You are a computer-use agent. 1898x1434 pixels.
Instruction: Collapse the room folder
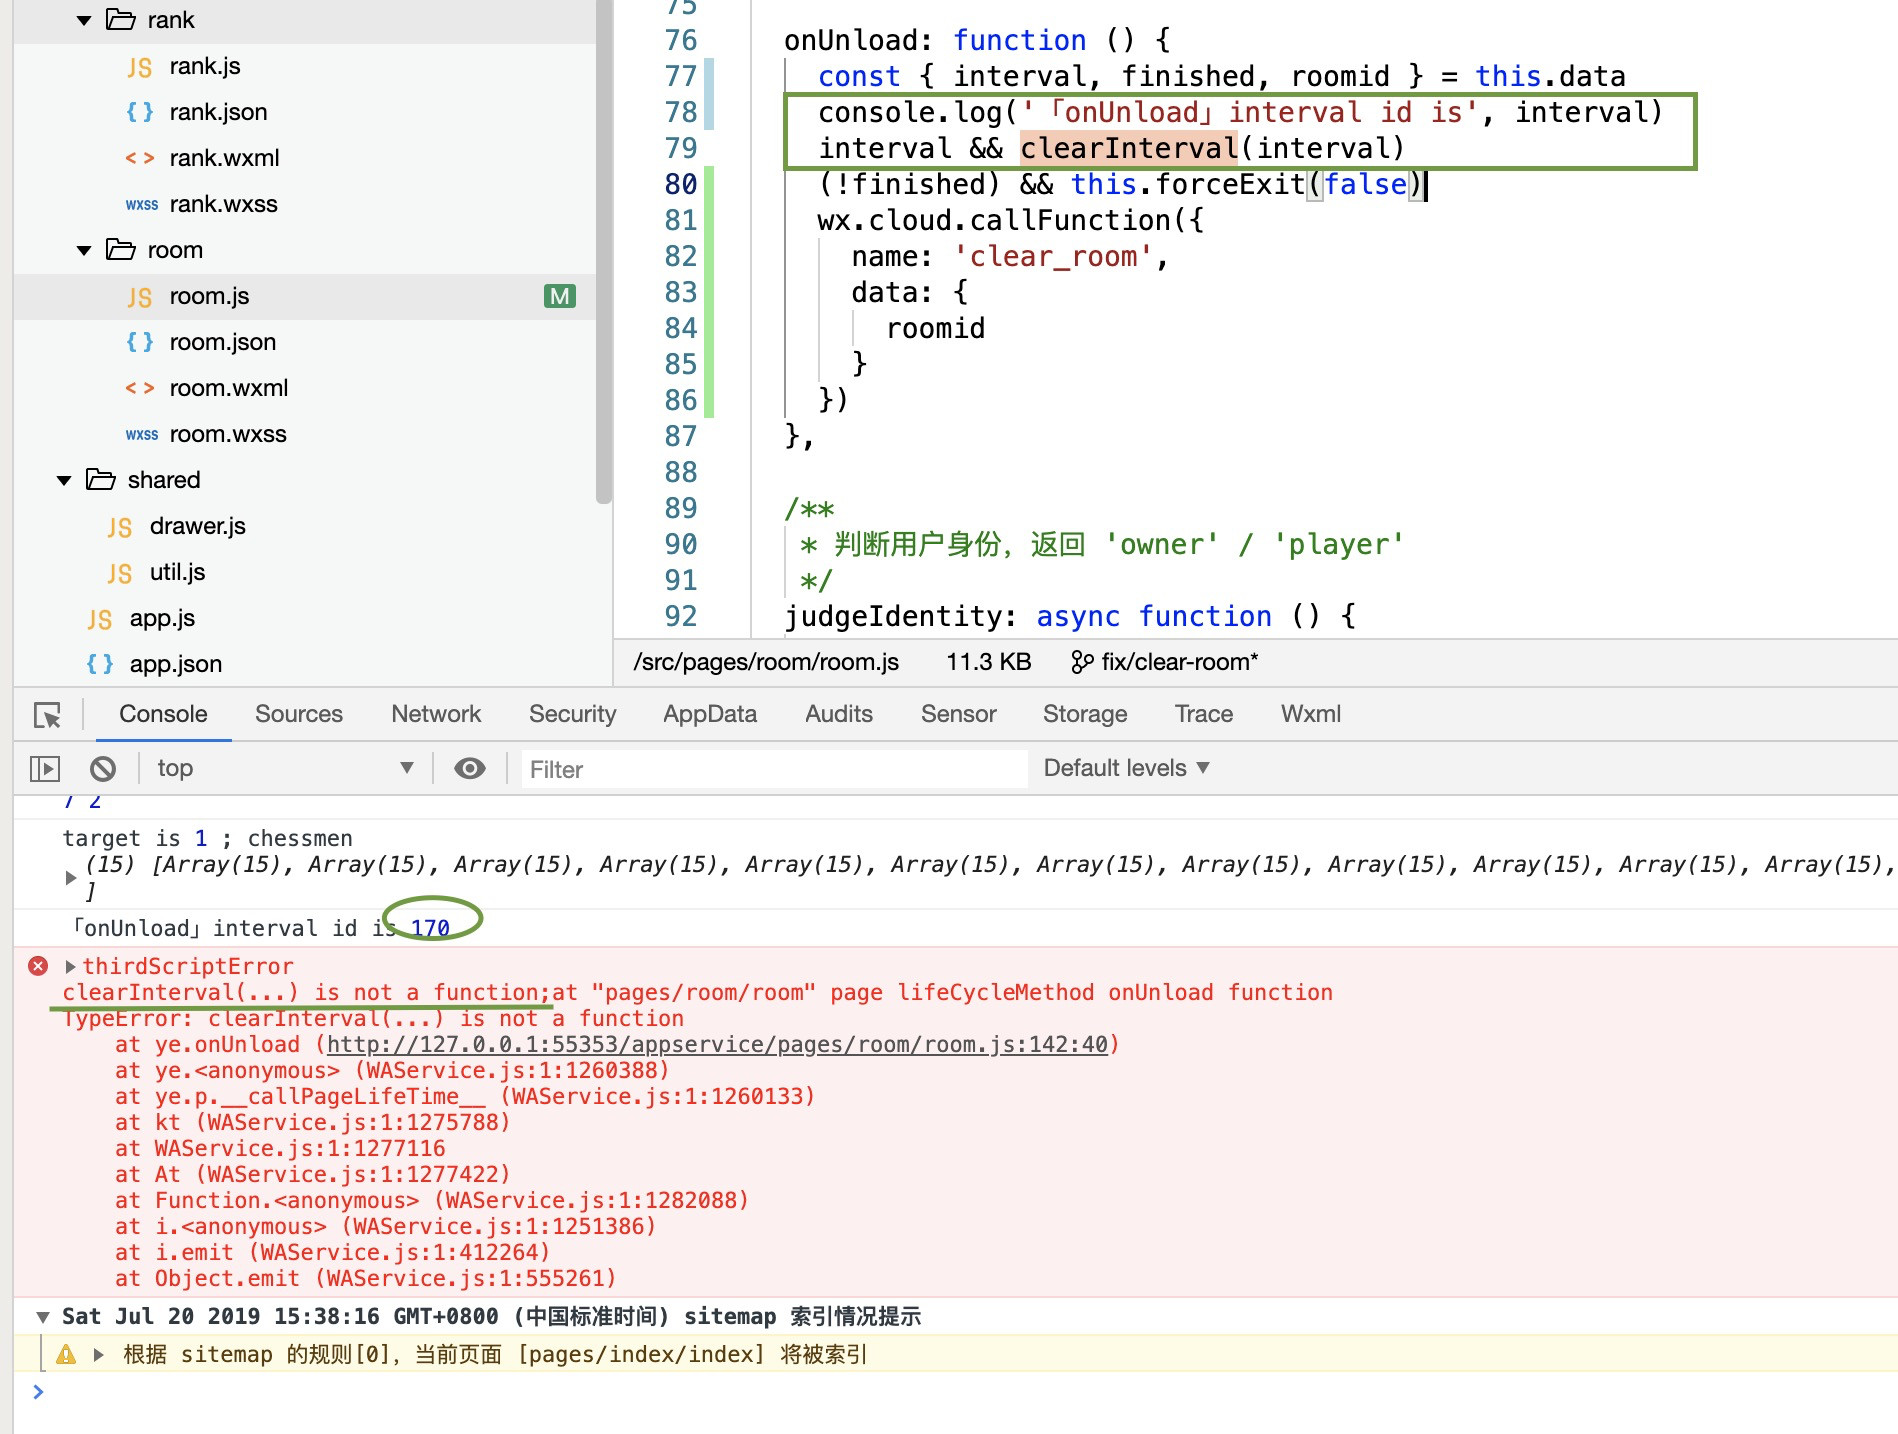(x=84, y=250)
